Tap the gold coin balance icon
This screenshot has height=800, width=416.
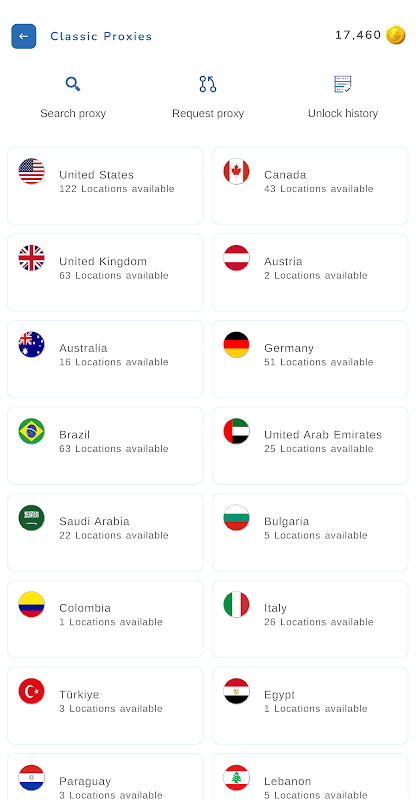pyautogui.click(x=396, y=35)
